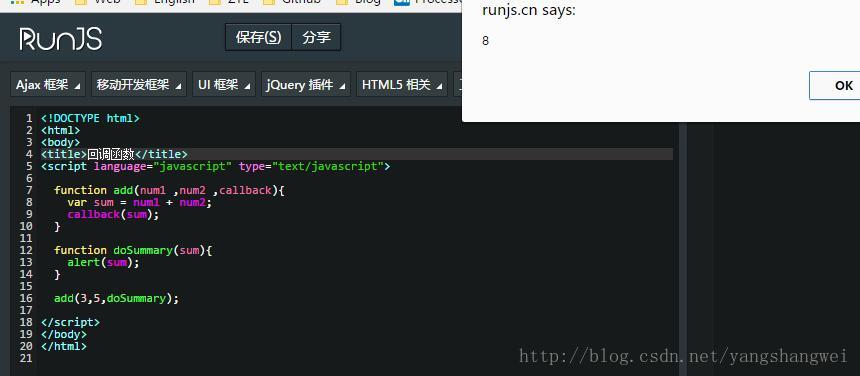The image size is (860, 376).
Task: Open the HTML5 相关 dropdown
Action: coord(402,84)
